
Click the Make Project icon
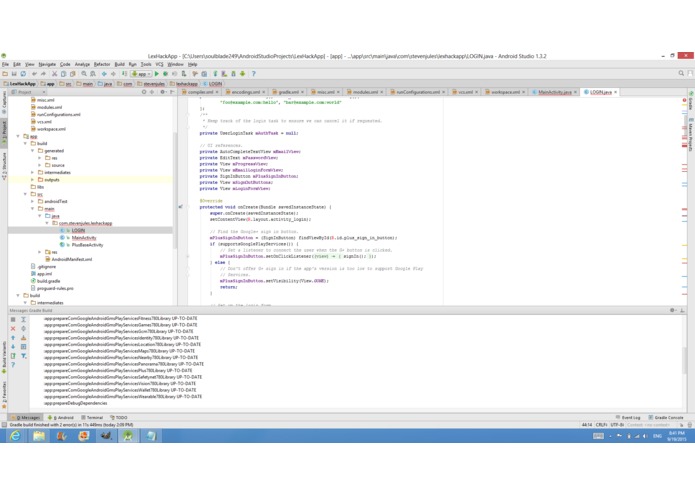click(125, 74)
